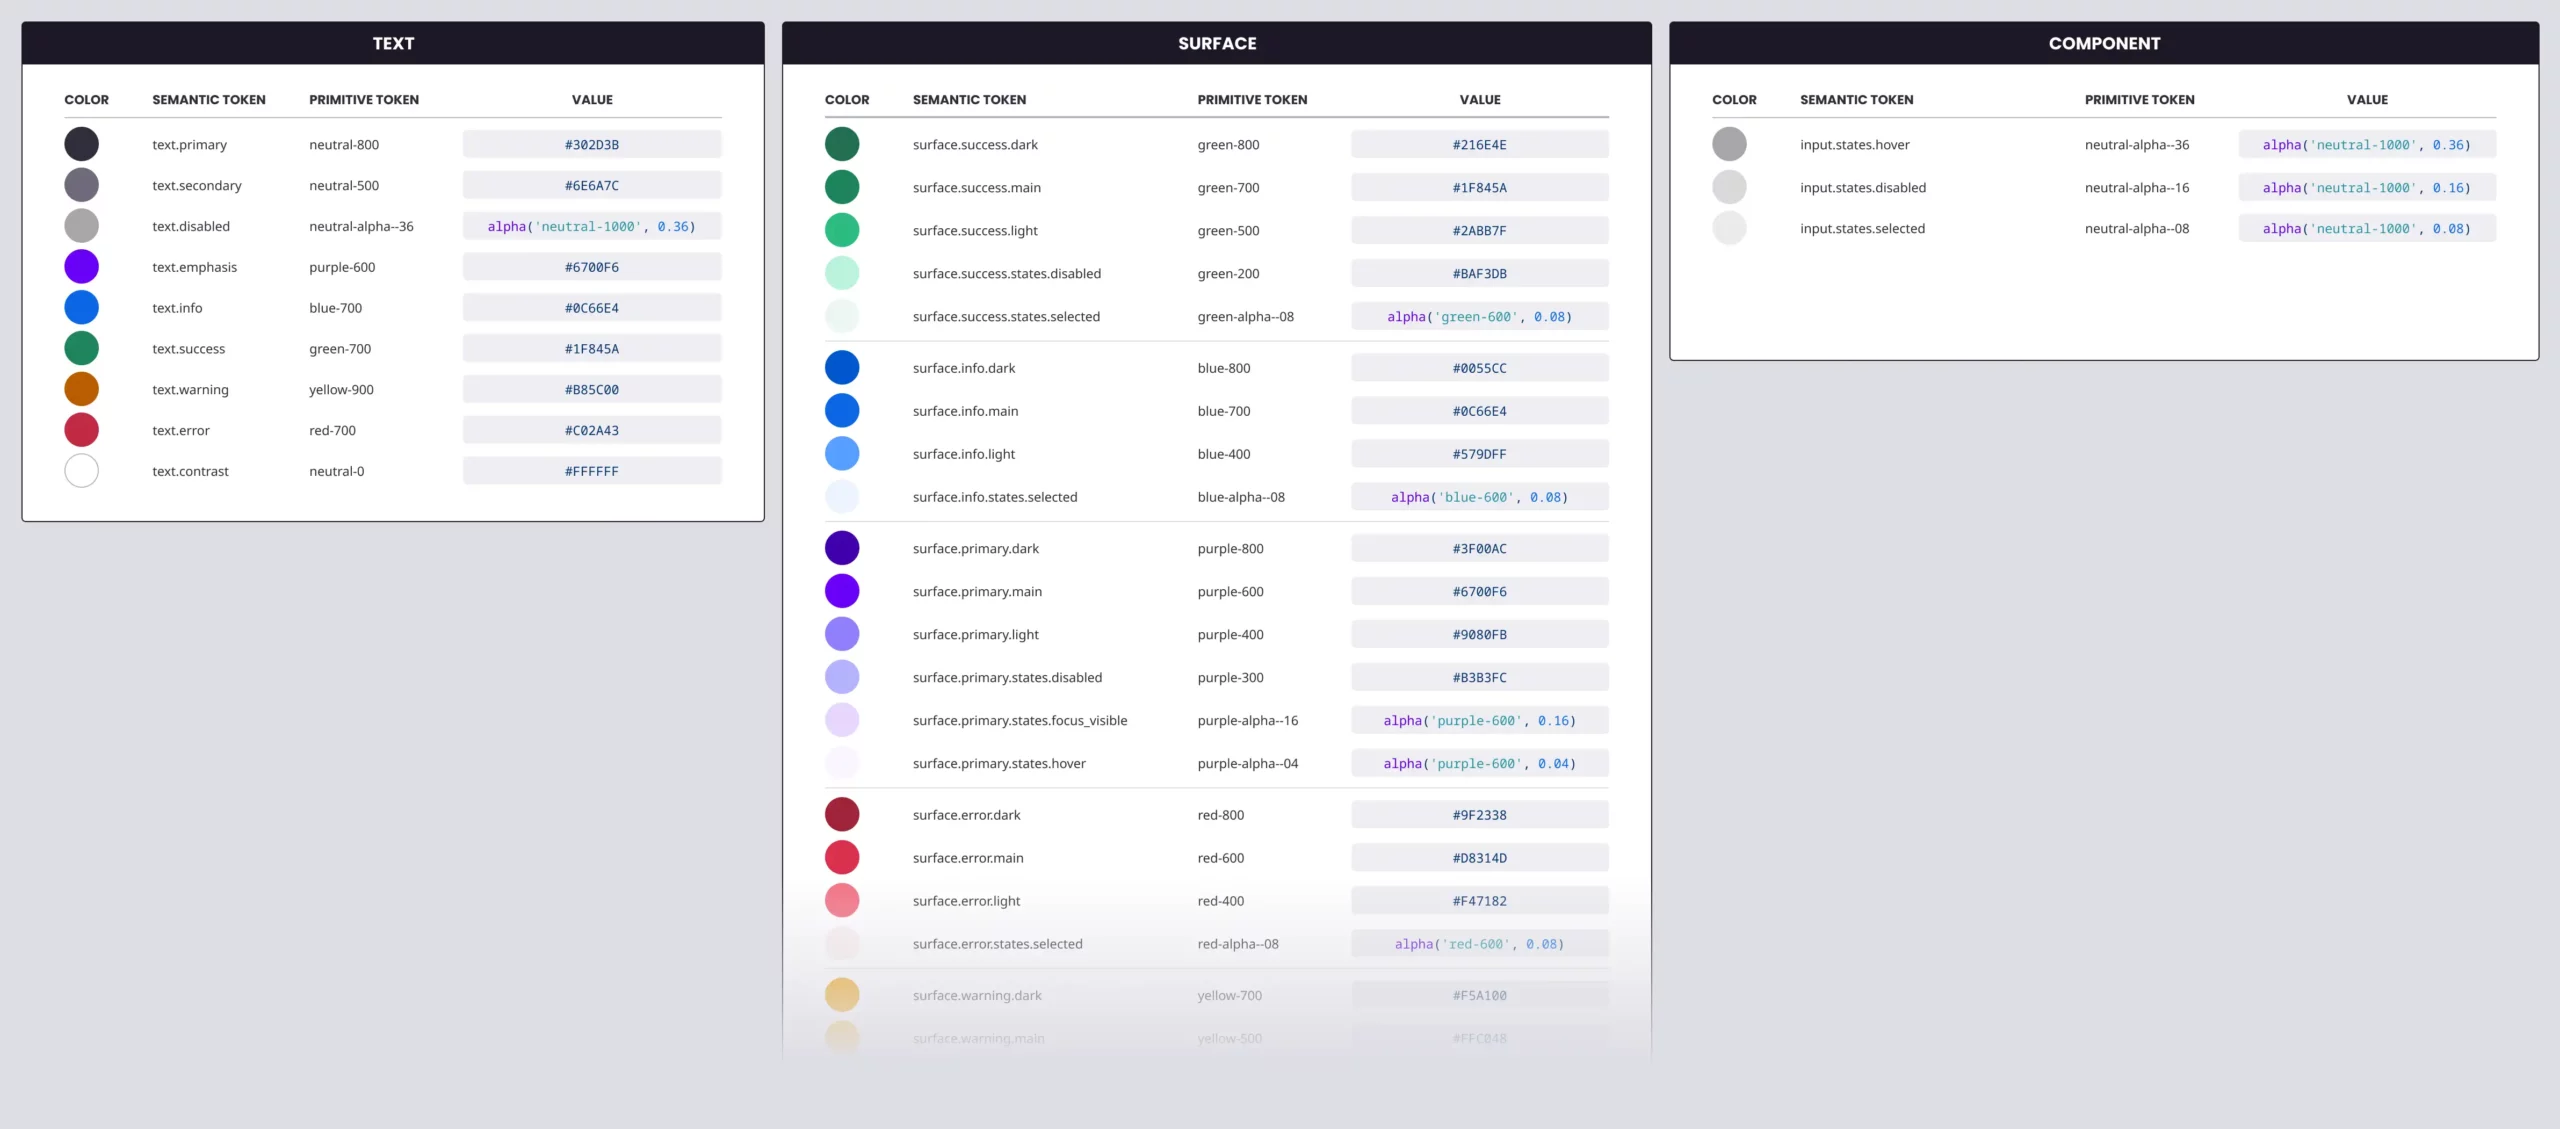
Task: Click the #B85C00 value for text.warning
Action: click(x=592, y=389)
